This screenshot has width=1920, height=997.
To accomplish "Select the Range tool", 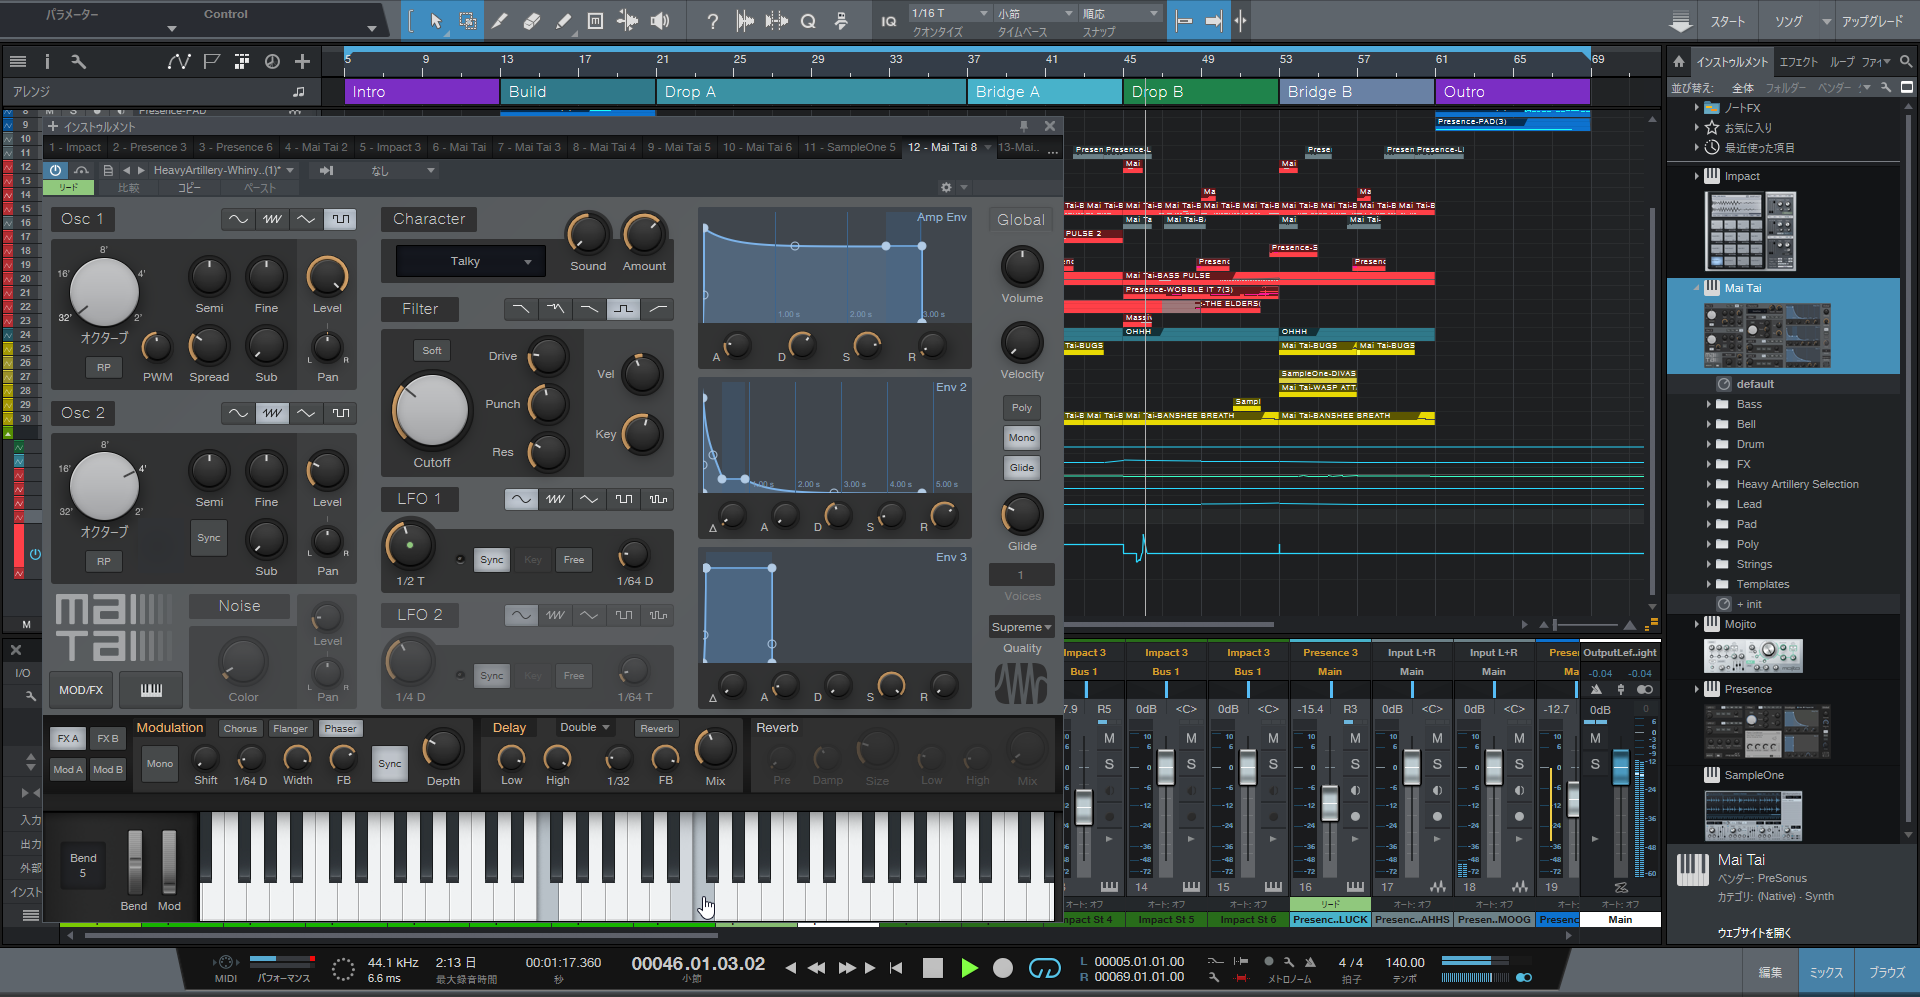I will 467,21.
